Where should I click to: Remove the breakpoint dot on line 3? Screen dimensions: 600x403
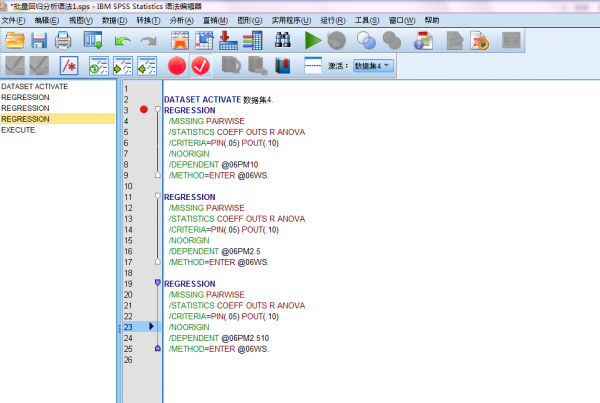pyautogui.click(x=144, y=109)
